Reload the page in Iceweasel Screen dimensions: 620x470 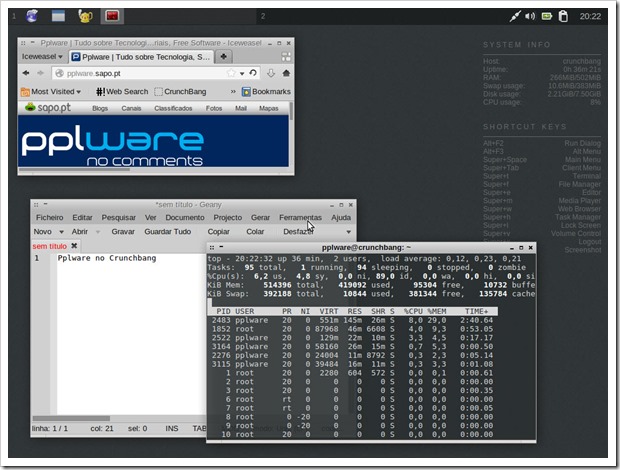coord(253,73)
